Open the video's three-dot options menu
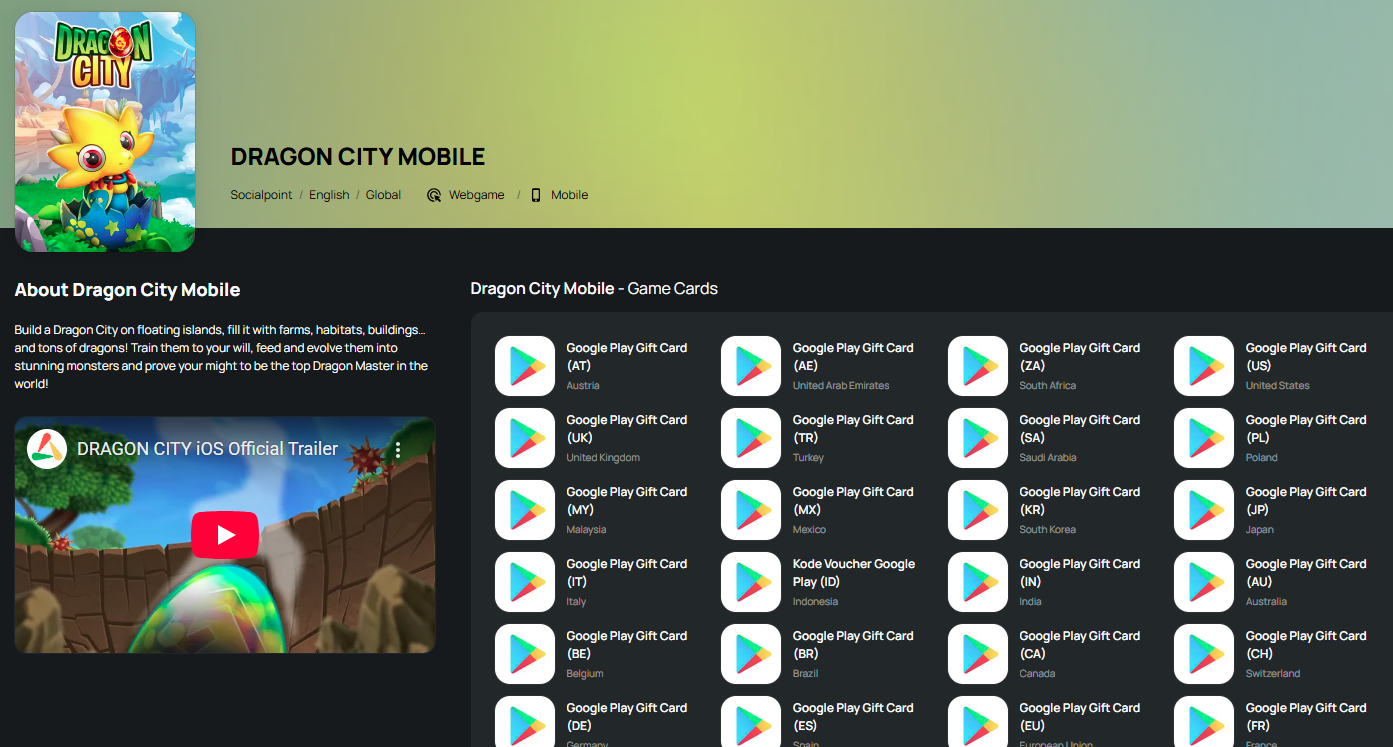Image resolution: width=1393 pixels, height=747 pixels. point(398,450)
